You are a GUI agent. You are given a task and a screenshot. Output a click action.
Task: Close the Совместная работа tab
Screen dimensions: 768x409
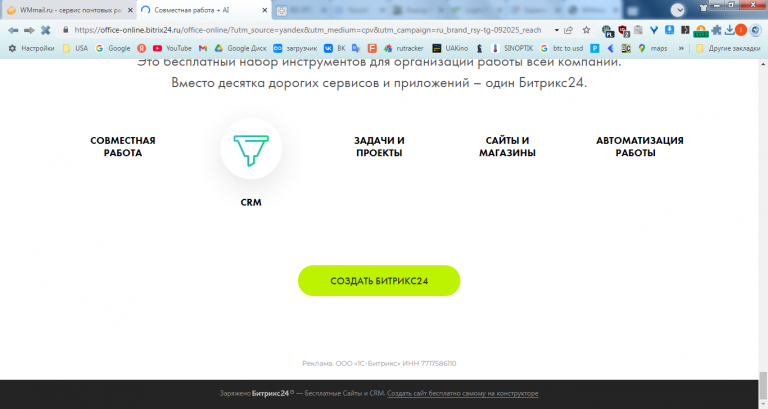point(264,10)
